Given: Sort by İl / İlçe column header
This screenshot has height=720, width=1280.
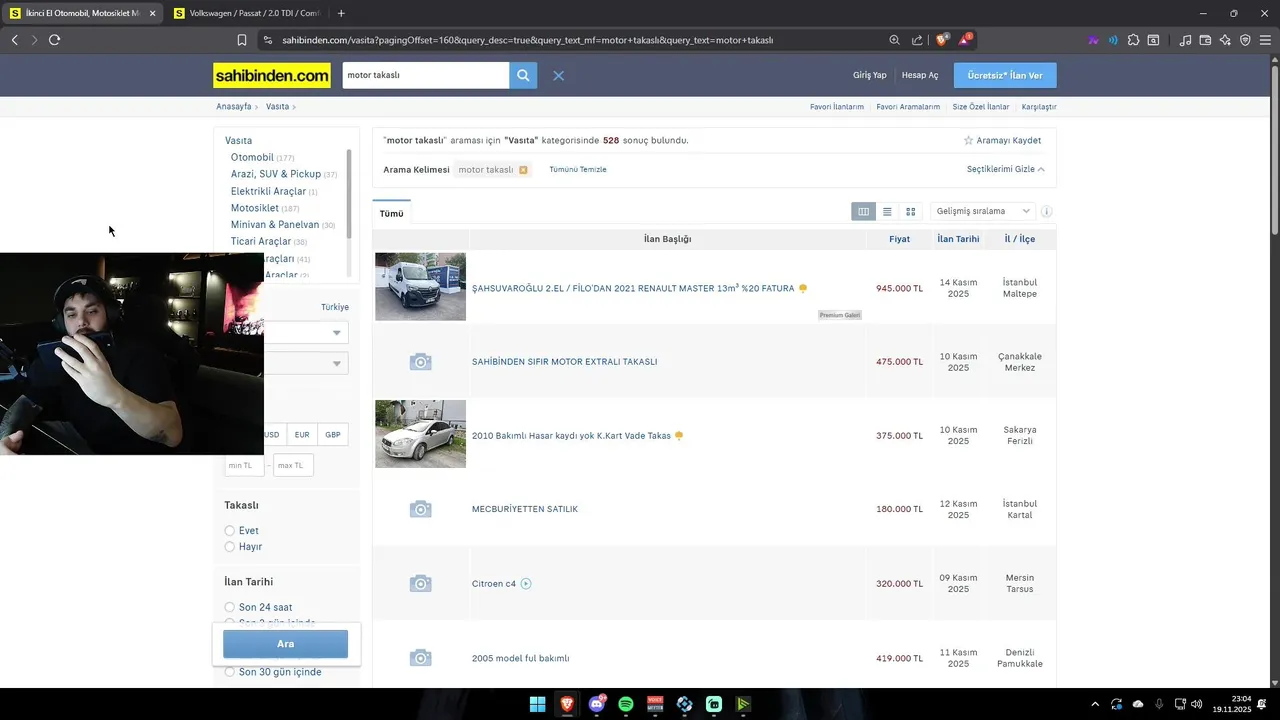Looking at the screenshot, I should pyautogui.click(x=1020, y=239).
